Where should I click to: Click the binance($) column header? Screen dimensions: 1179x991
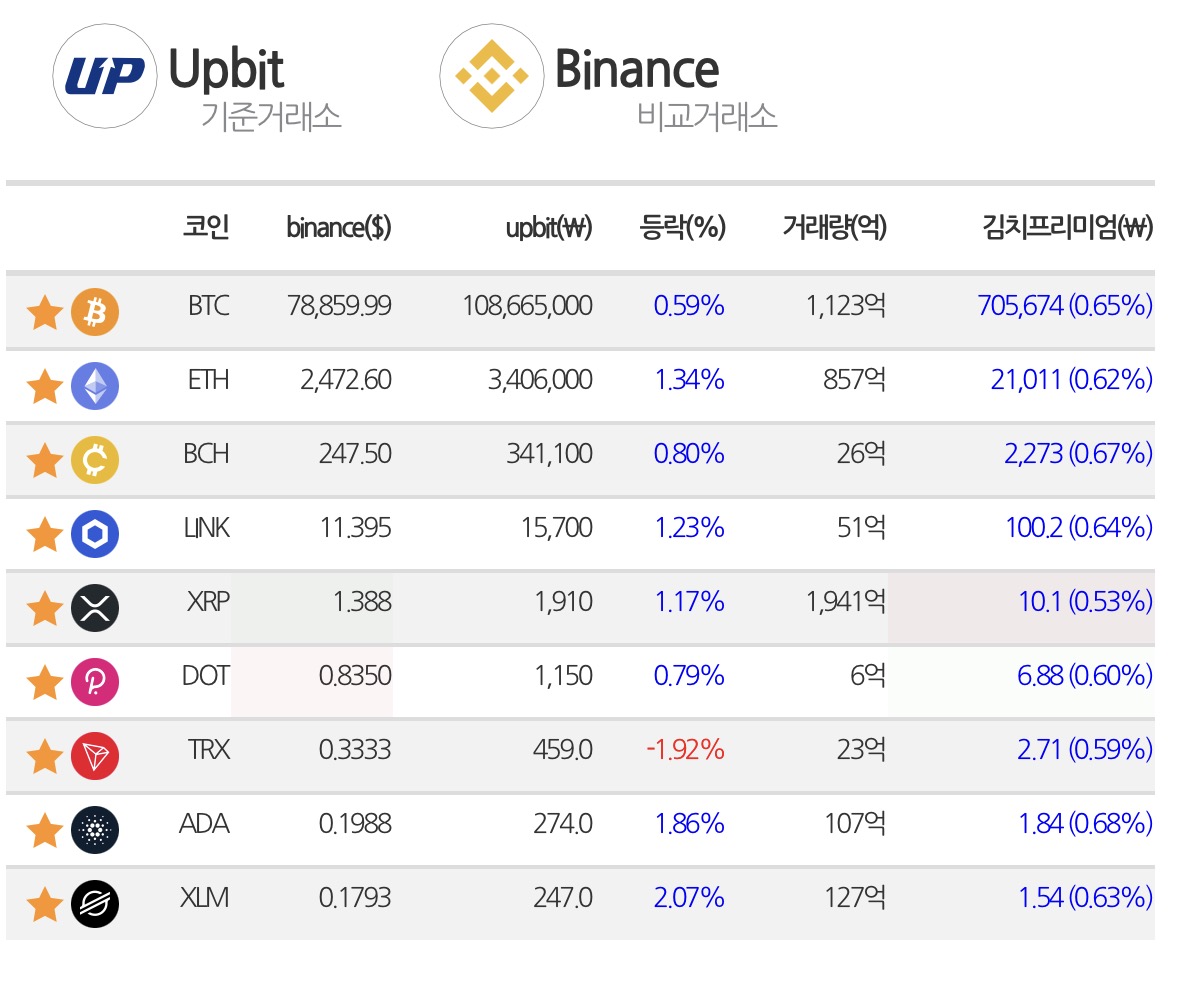tap(339, 227)
